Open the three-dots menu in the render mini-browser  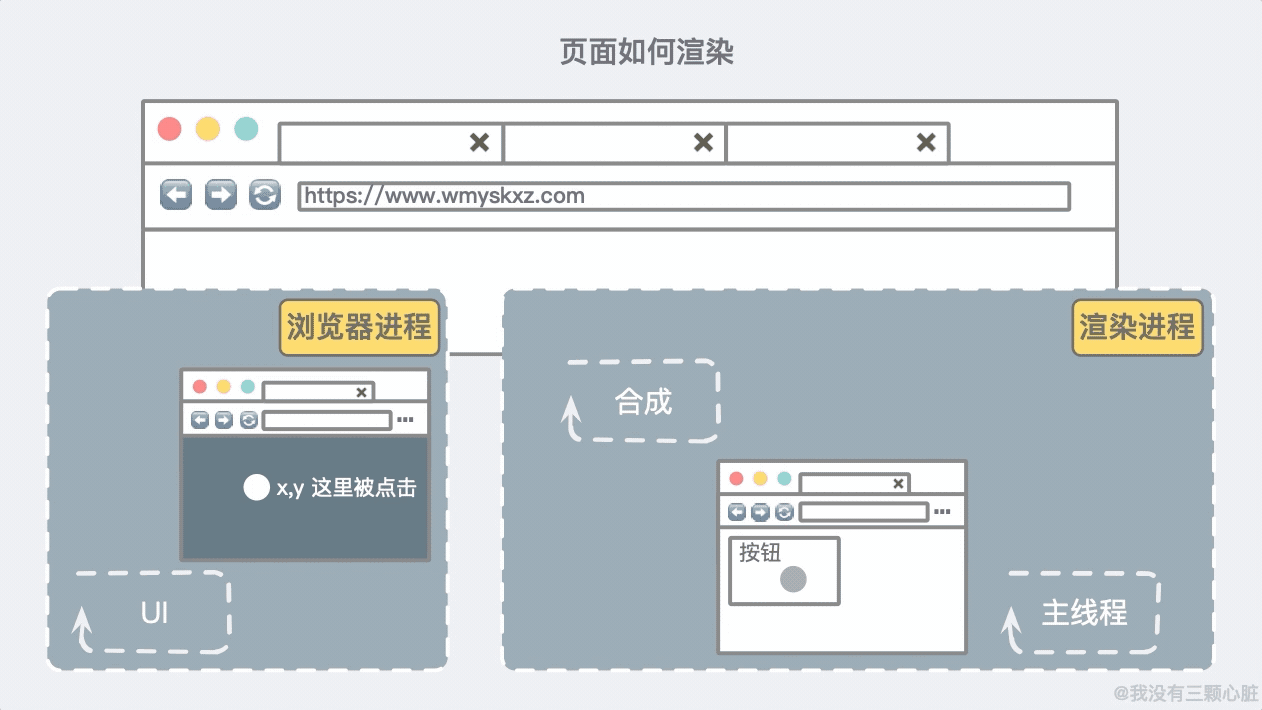click(942, 512)
